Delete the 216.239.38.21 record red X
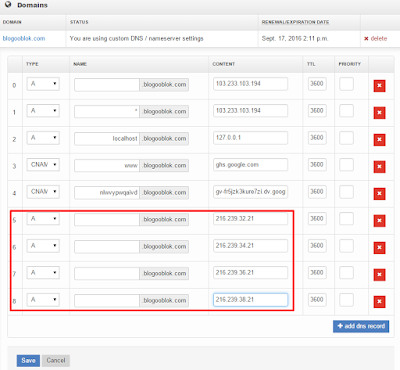400x370 pixels. 379,302
